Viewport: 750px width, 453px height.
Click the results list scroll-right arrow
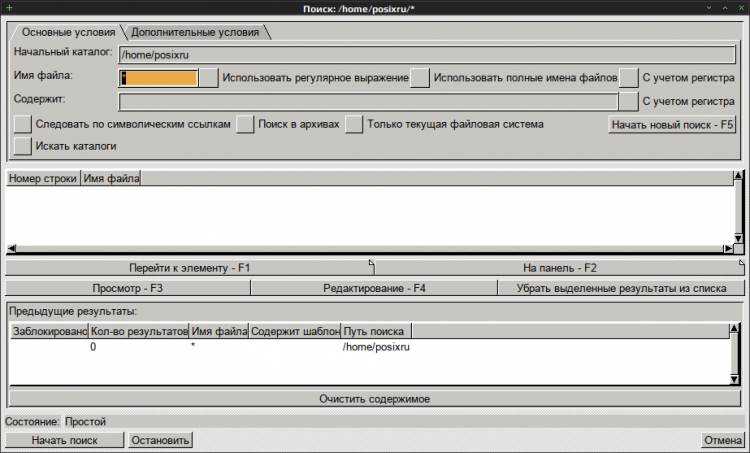(x=727, y=248)
